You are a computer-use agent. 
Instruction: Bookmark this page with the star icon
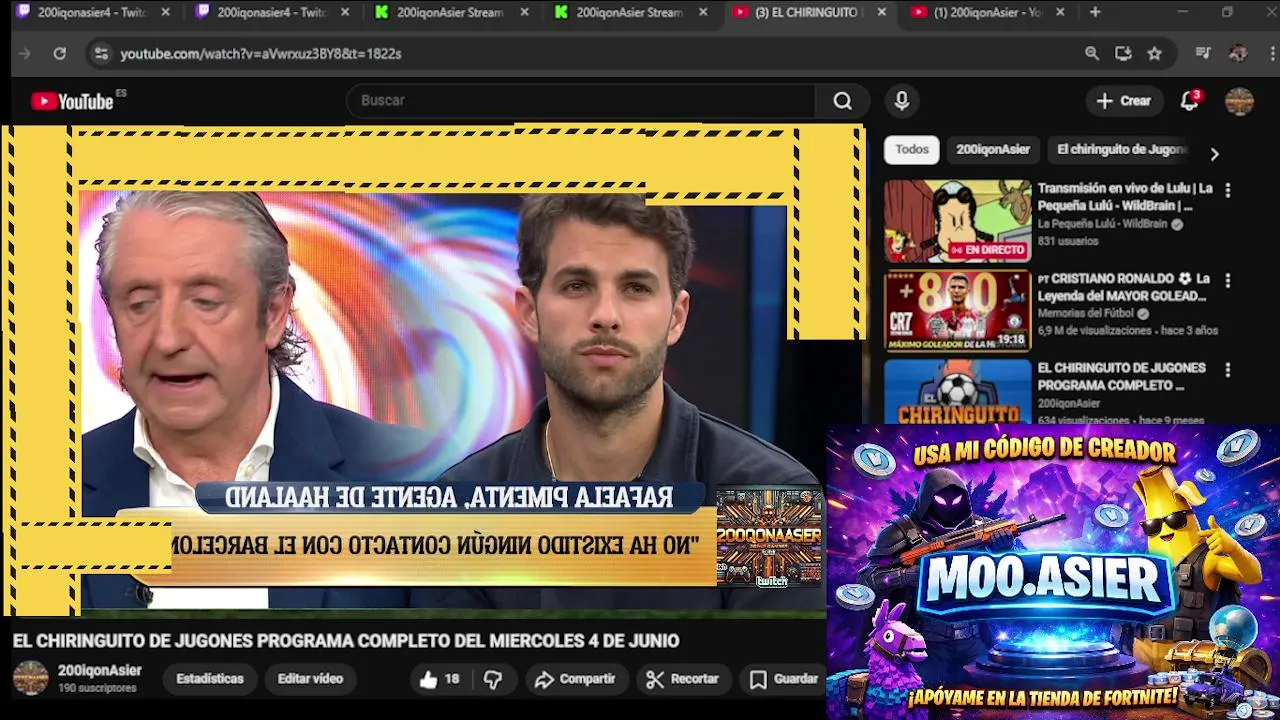pyautogui.click(x=1155, y=54)
